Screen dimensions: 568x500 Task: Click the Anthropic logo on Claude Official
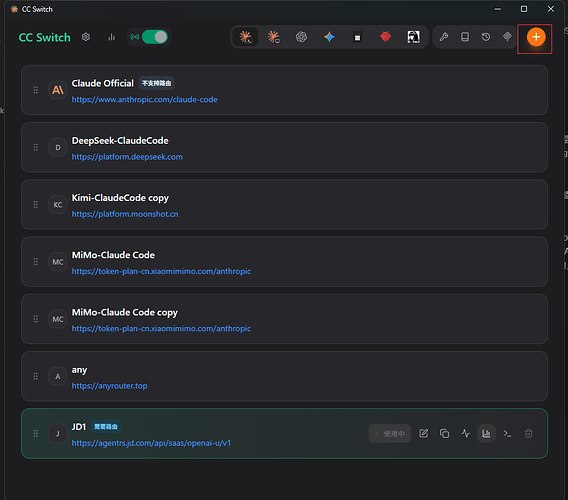[58, 90]
